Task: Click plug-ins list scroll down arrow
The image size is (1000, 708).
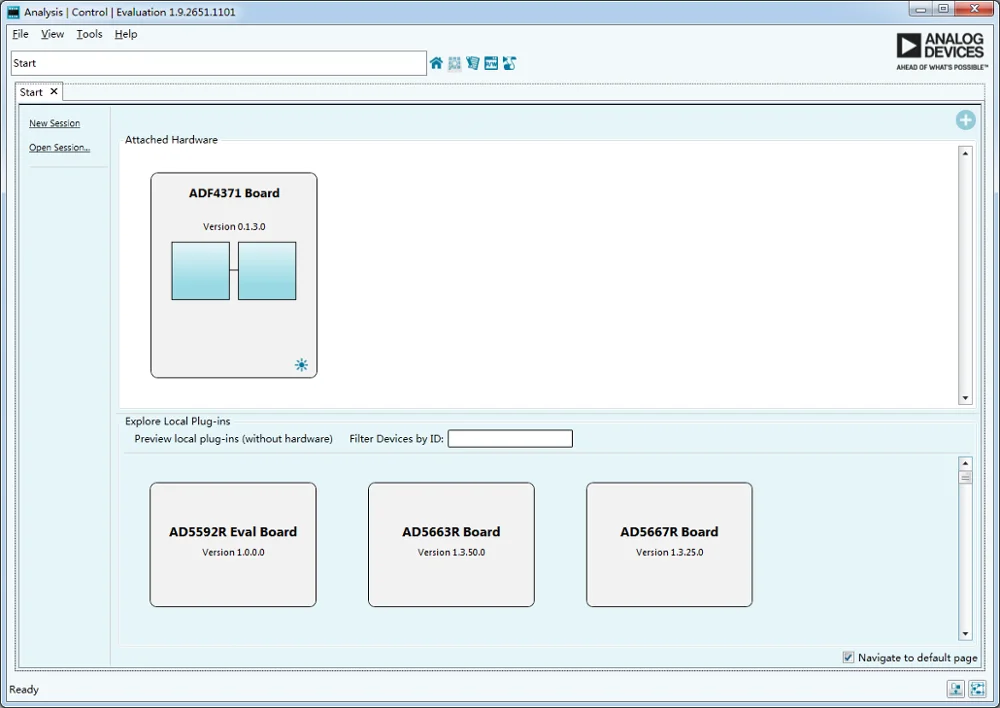Action: [966, 633]
